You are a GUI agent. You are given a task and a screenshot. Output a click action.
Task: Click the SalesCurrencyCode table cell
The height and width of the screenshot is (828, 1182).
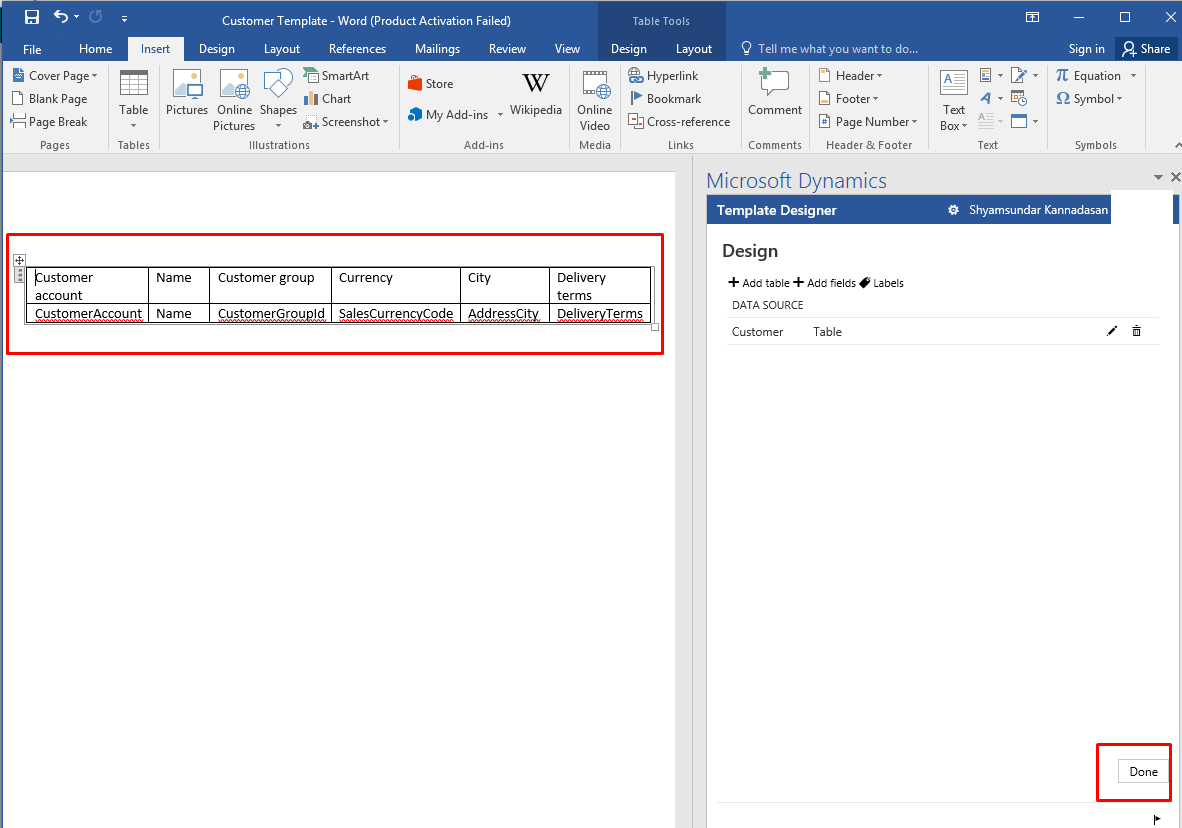(396, 313)
